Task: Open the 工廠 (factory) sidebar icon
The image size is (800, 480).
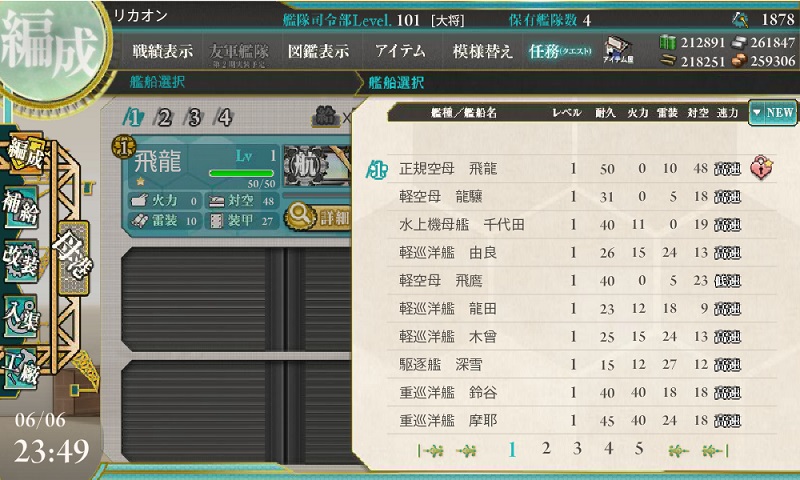Action: (x=21, y=369)
